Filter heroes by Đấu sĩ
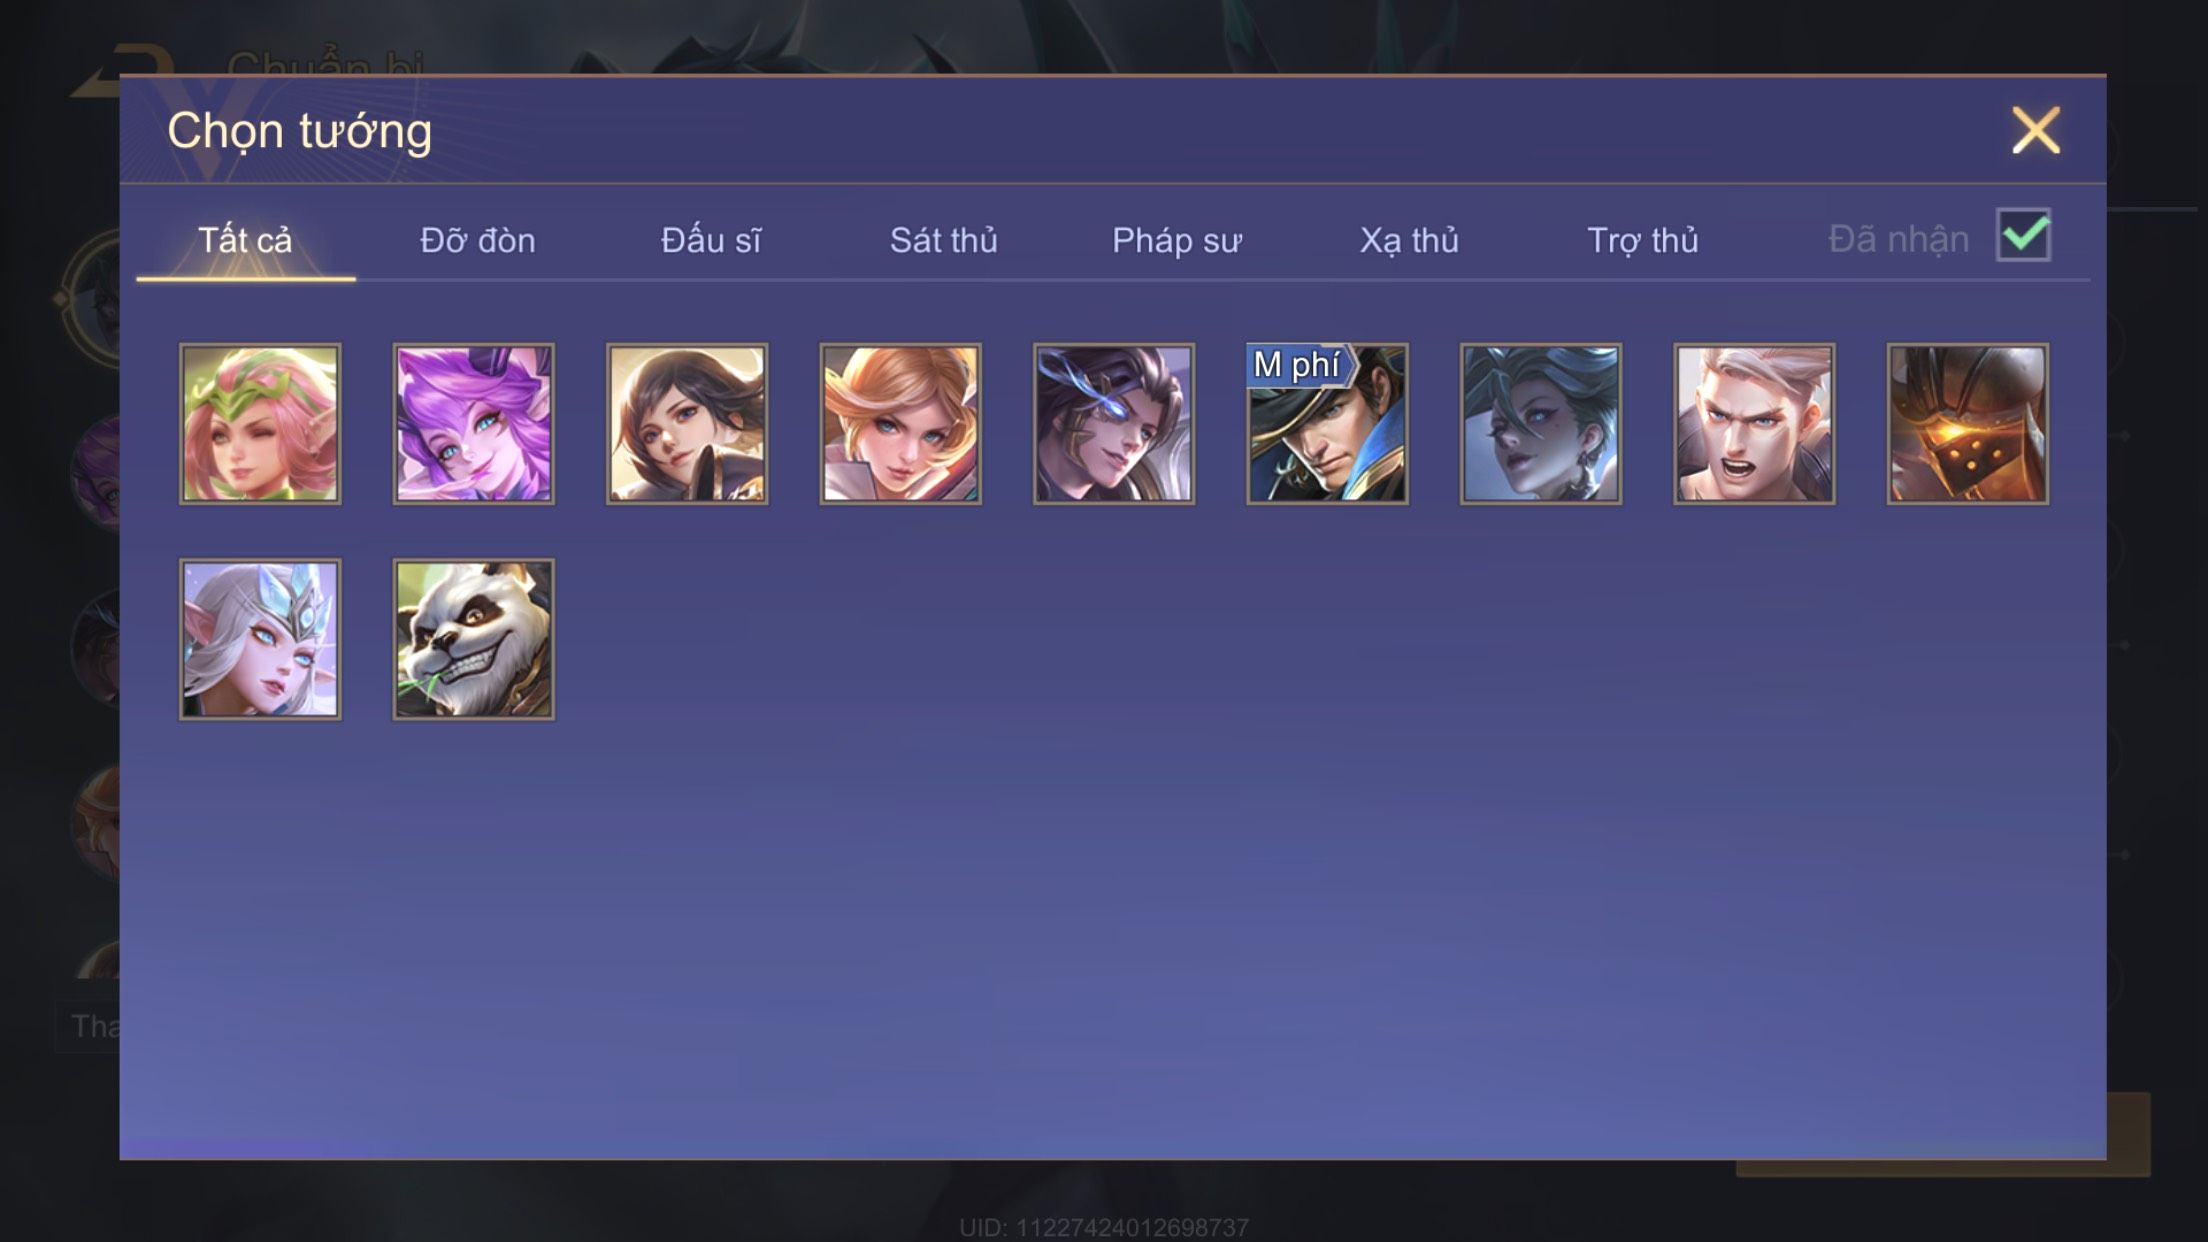 coord(711,240)
